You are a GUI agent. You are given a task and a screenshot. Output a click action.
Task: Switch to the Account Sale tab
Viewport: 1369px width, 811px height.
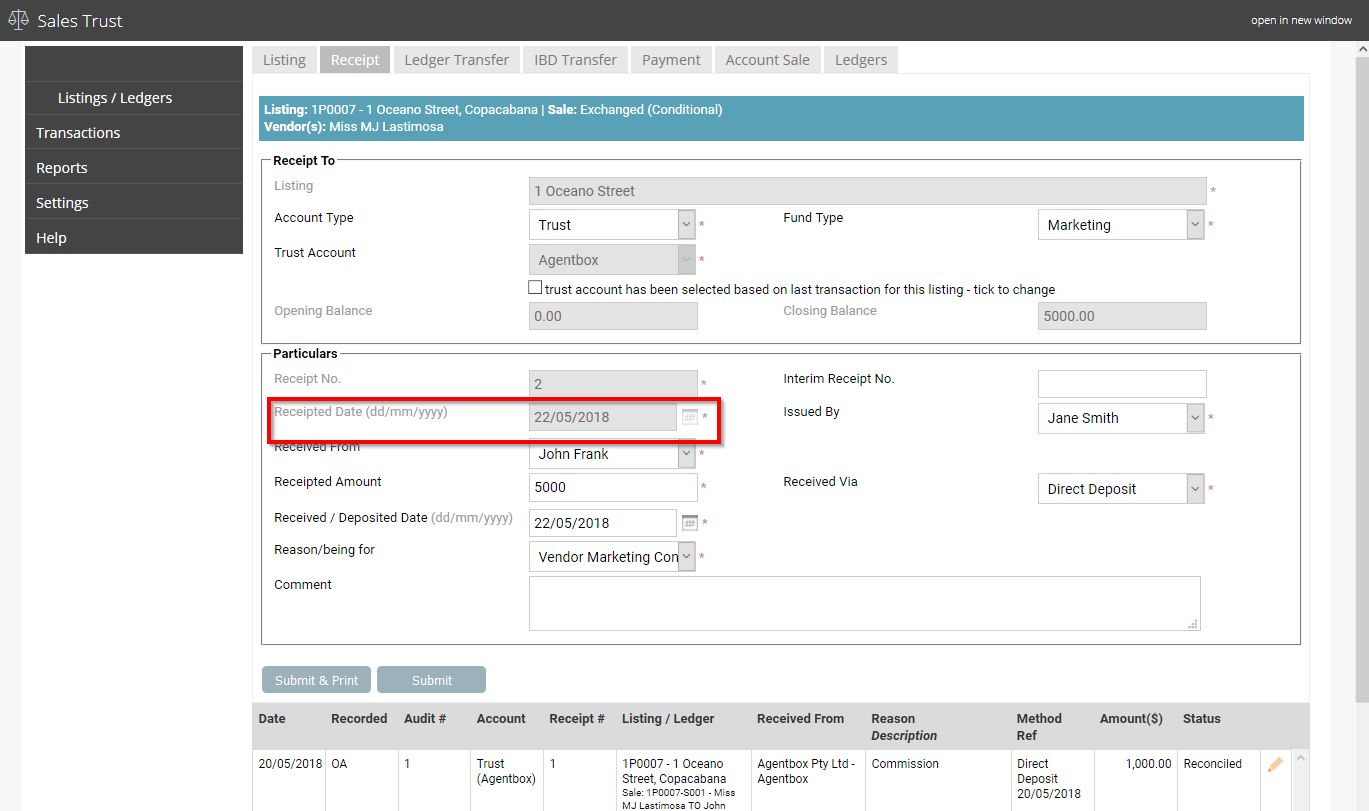tap(767, 60)
